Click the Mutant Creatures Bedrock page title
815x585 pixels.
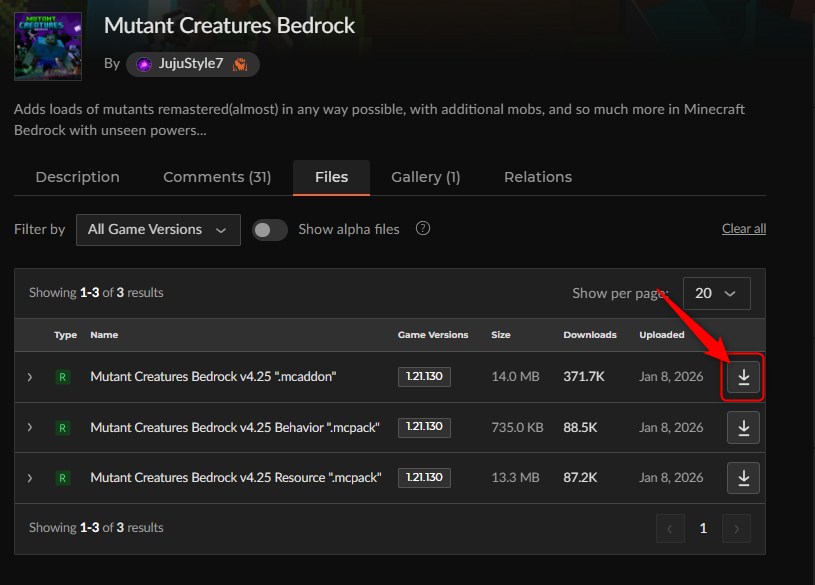click(x=229, y=26)
